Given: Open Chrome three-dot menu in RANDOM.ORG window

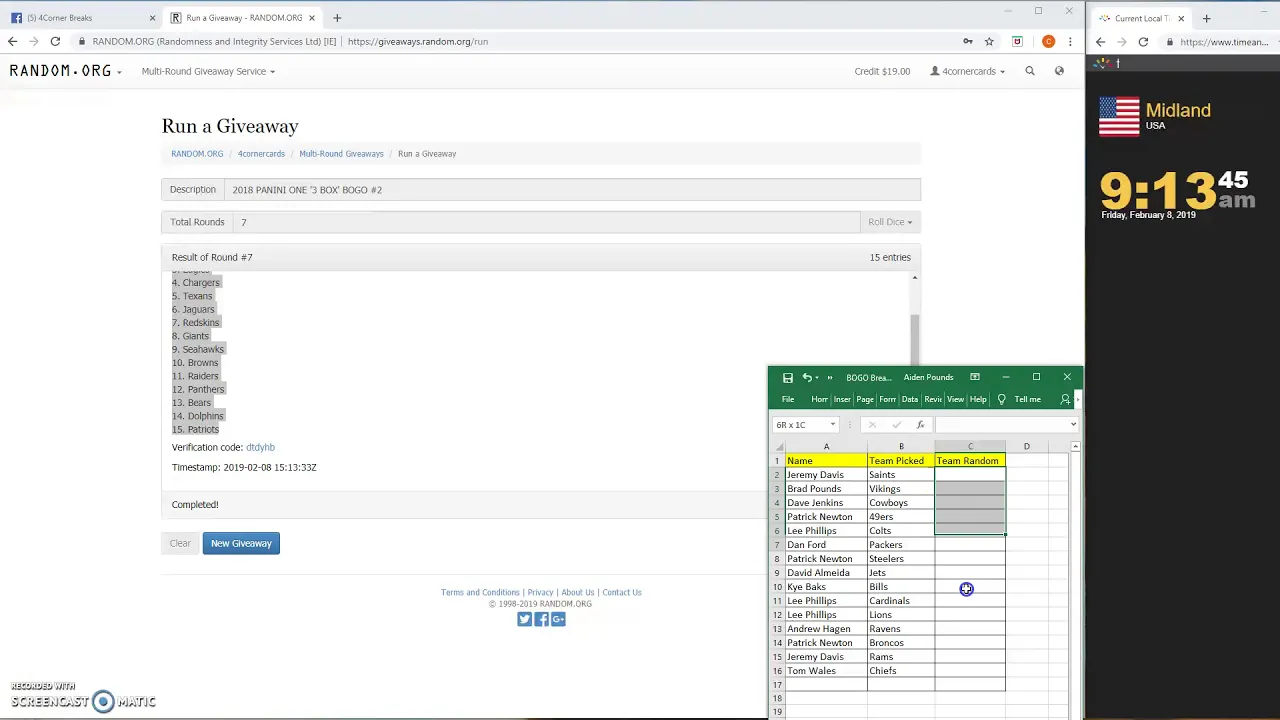Looking at the screenshot, I should 1070,41.
